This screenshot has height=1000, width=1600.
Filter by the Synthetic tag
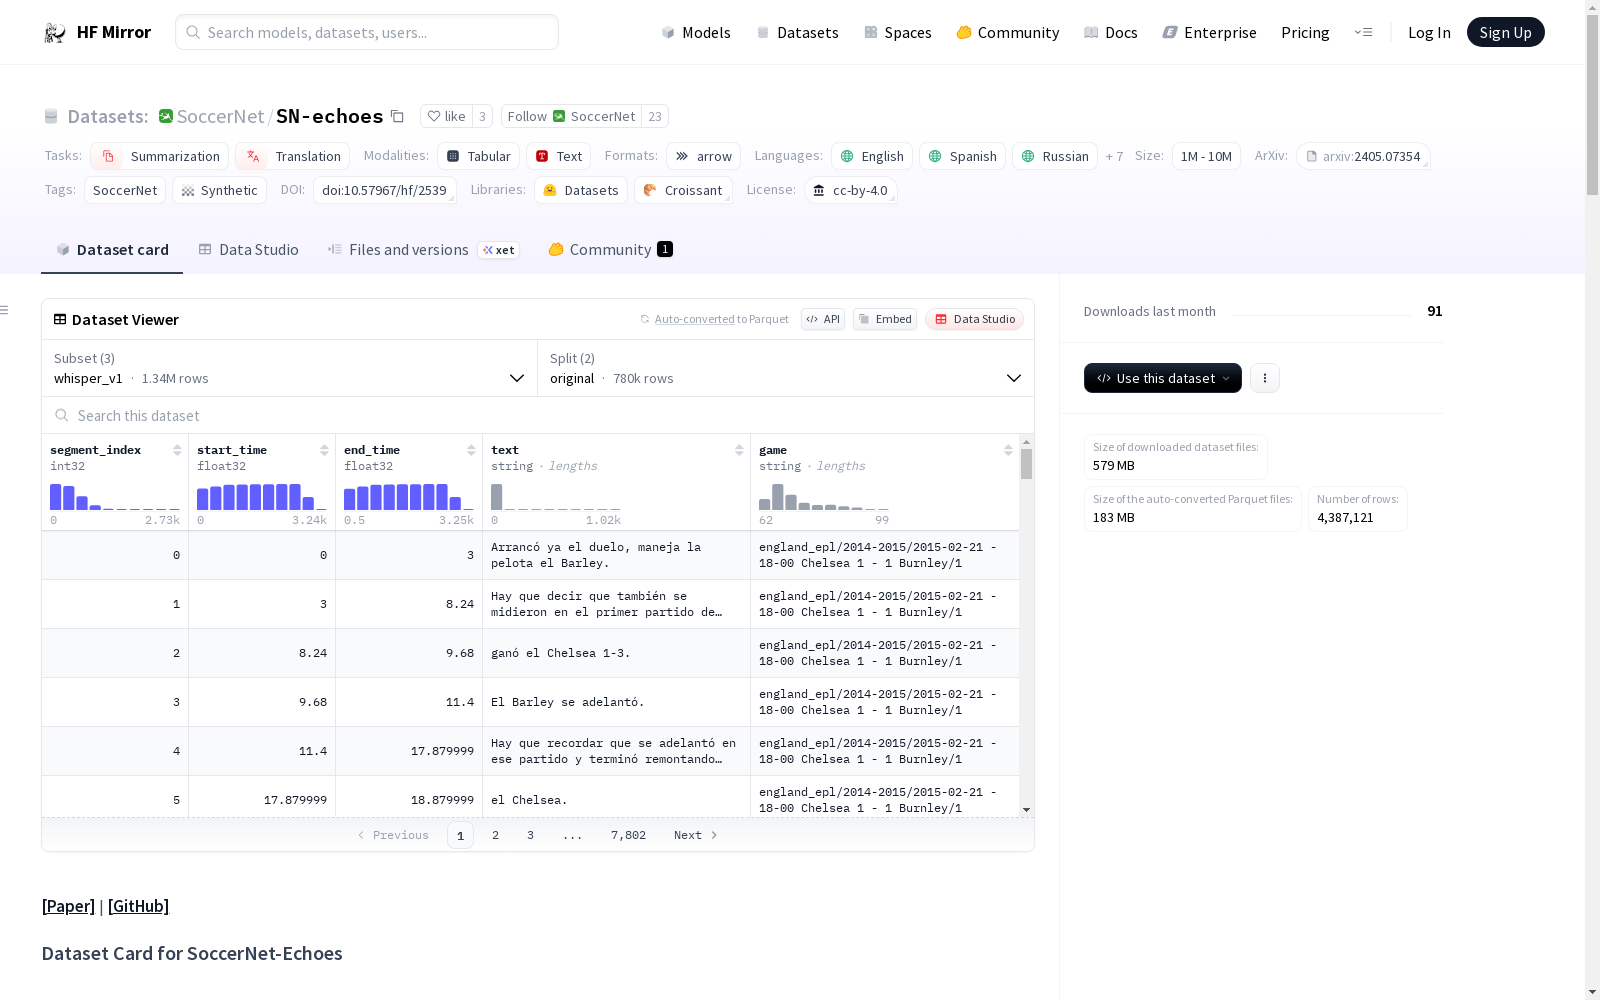[x=219, y=190]
